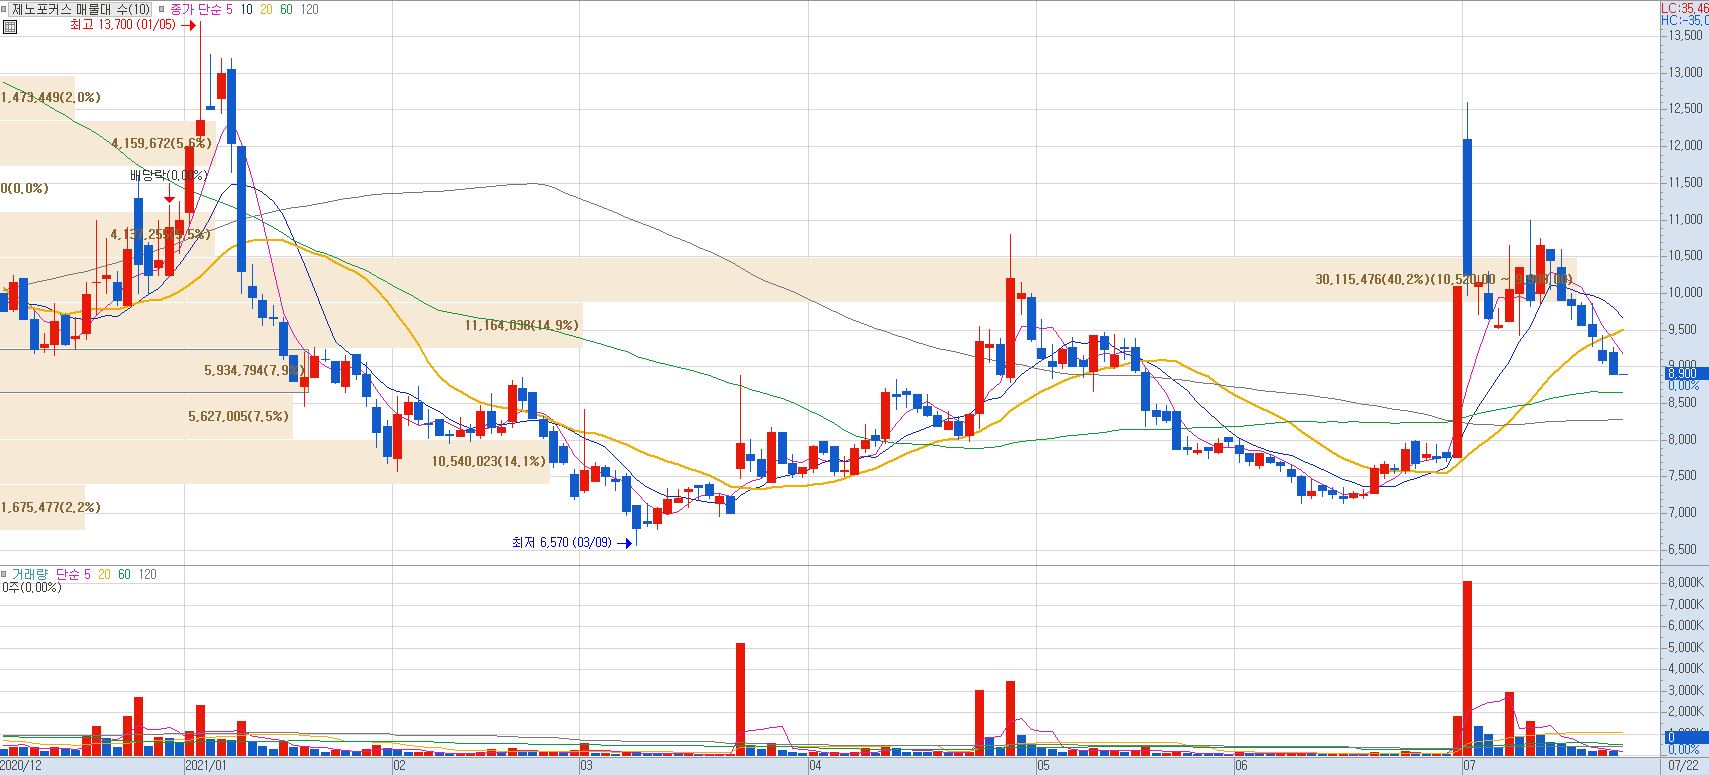Select the volume average 20 label
Viewport: 1709px width, 775px height.
click(104, 574)
